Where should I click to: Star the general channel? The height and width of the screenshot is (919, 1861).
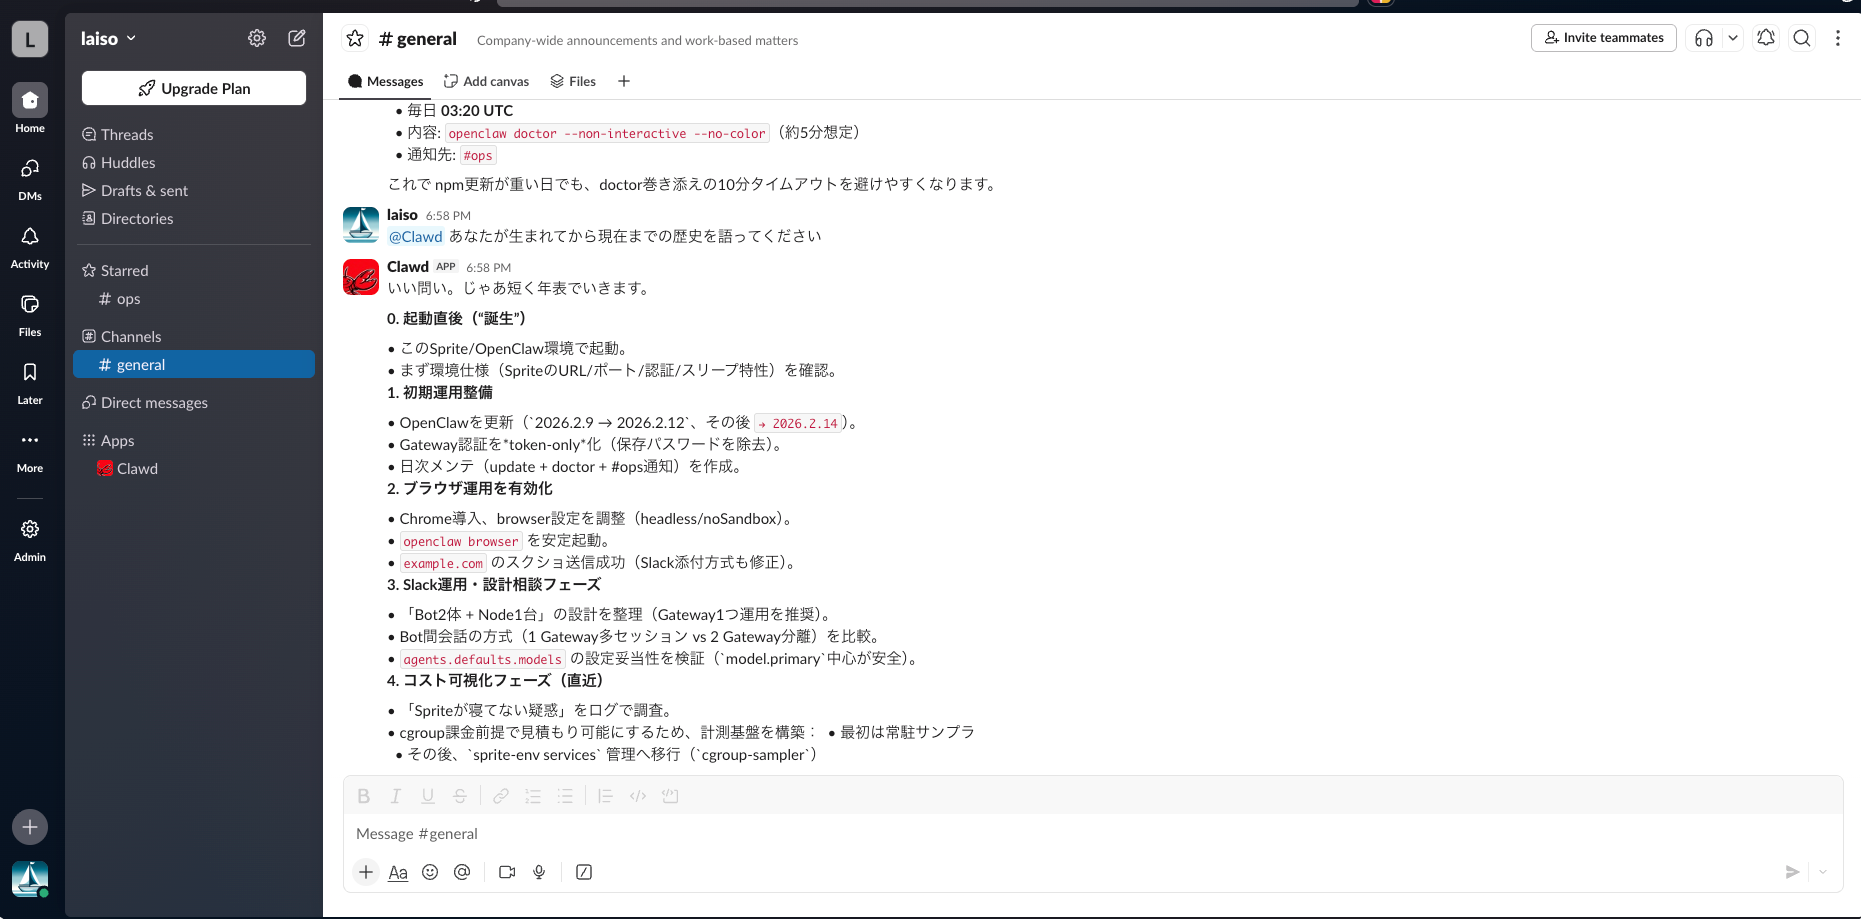[x=355, y=39]
